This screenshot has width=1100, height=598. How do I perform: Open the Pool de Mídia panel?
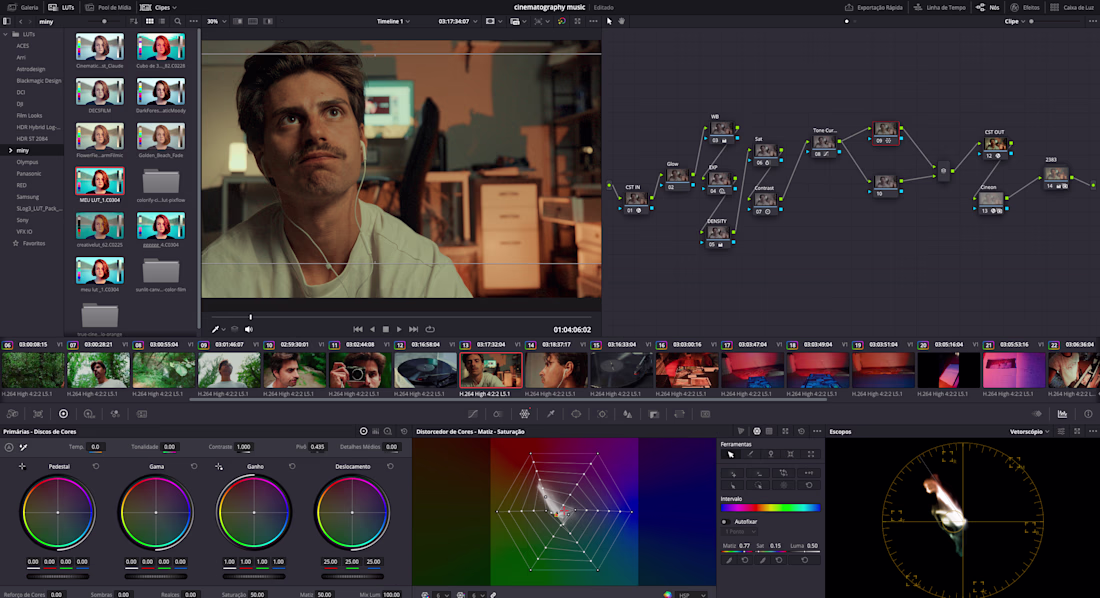pos(108,7)
